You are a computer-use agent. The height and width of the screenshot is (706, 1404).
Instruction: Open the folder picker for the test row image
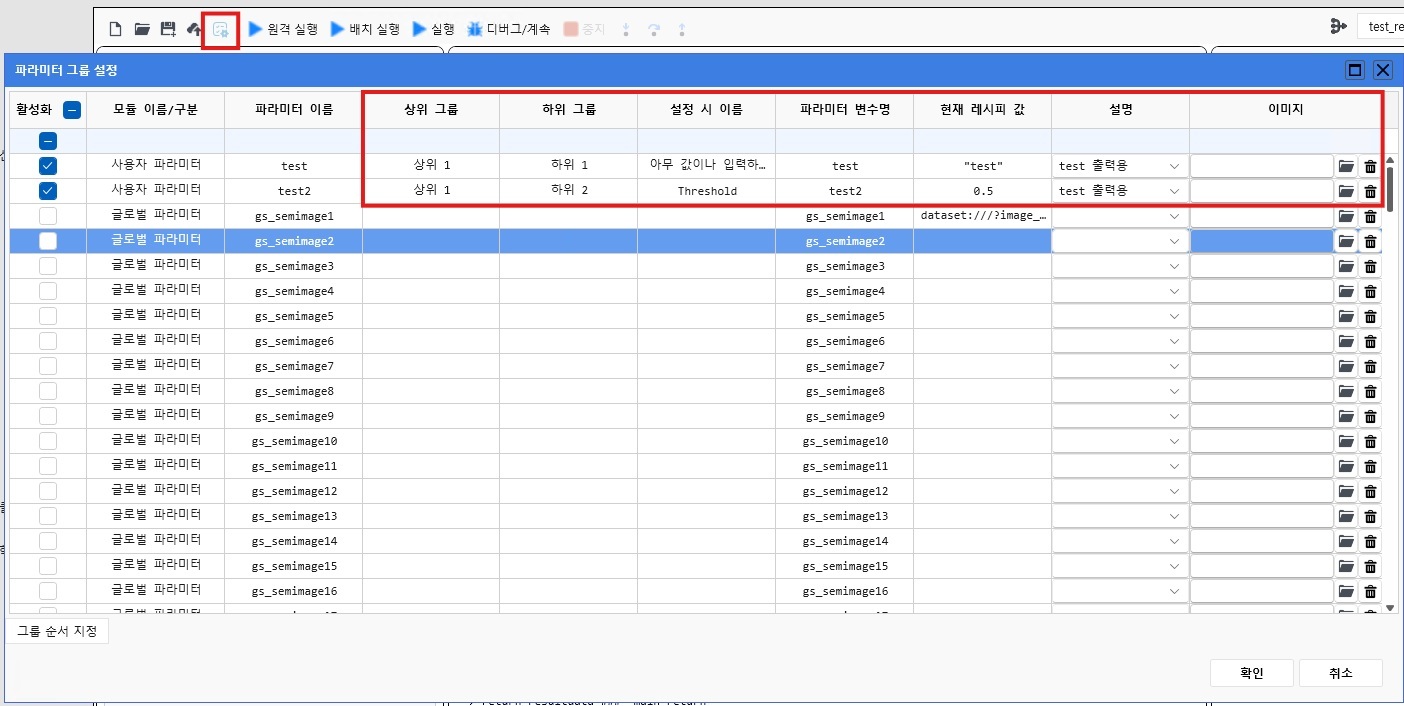[x=1345, y=166]
